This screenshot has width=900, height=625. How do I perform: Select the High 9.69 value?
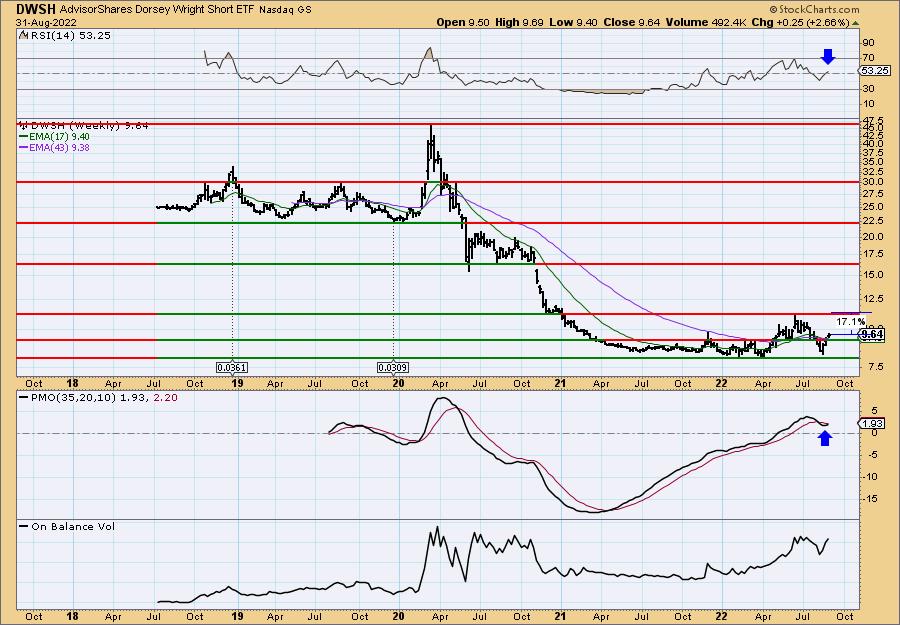click(517, 22)
